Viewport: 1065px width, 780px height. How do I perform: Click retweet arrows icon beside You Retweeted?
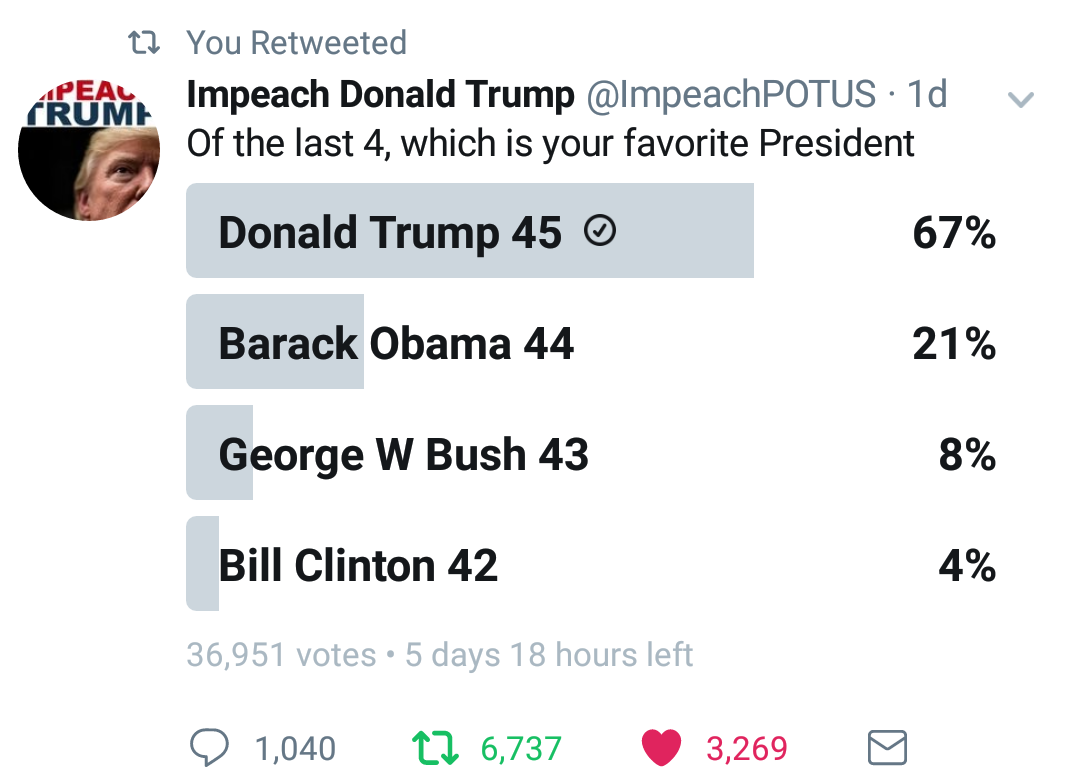coord(144,43)
